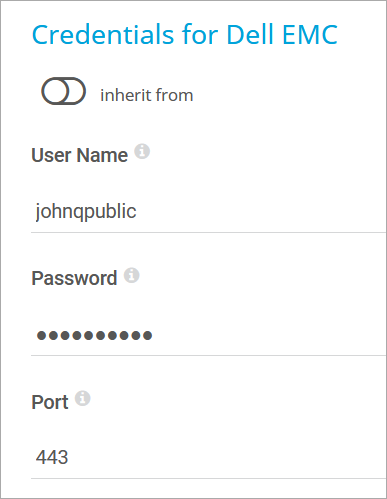Open the Password info icon
Screen dimensions: 387x499
[x=132, y=275]
